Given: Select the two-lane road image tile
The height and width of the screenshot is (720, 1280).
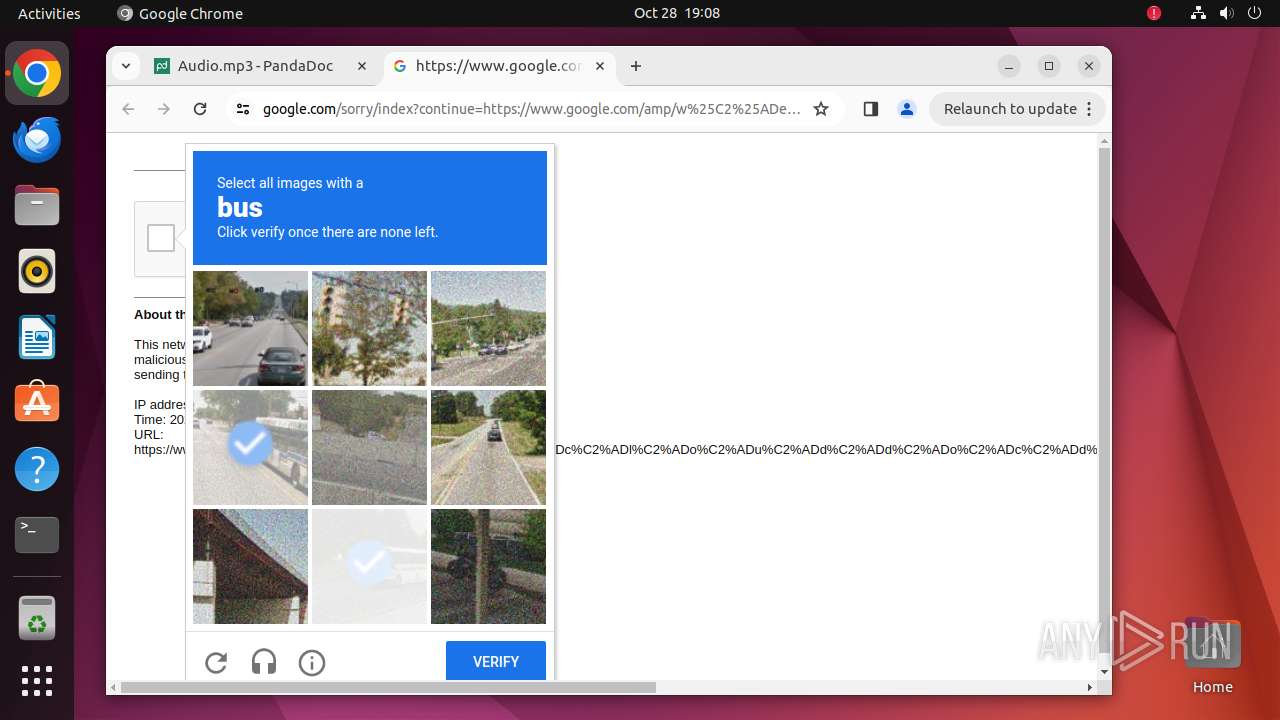Looking at the screenshot, I should click(488, 447).
